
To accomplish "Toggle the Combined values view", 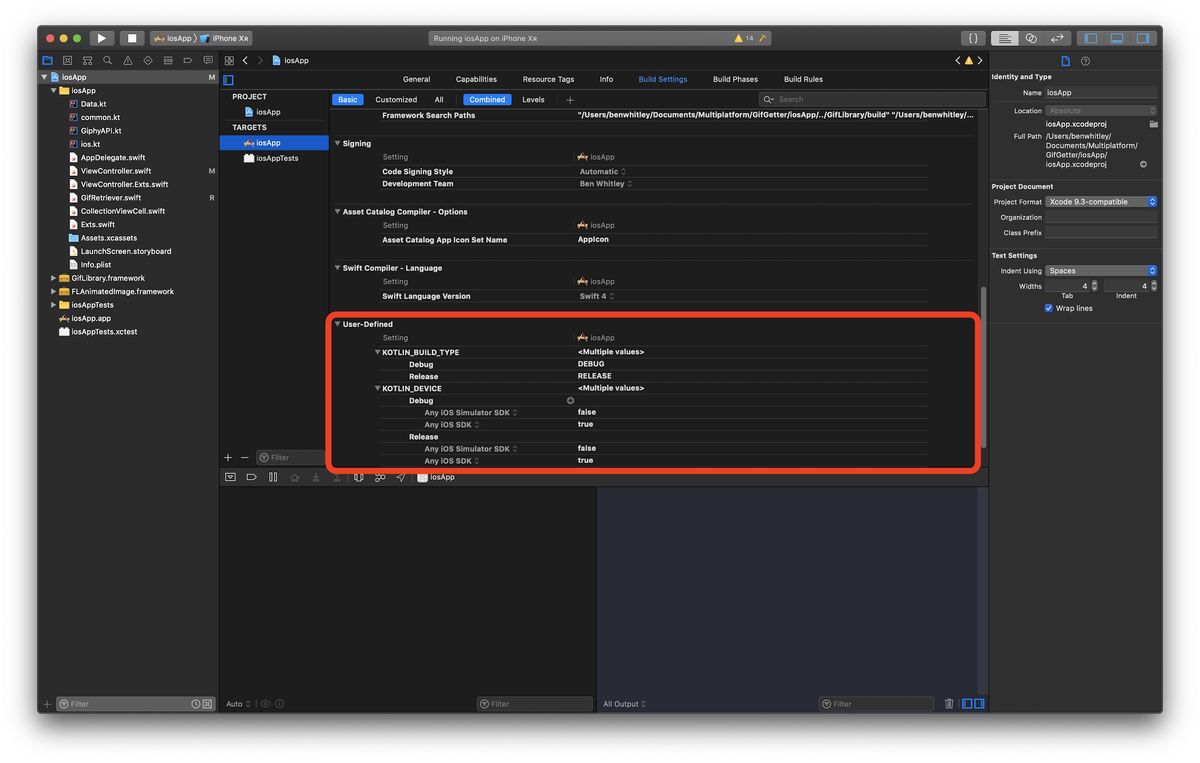I will click(x=487, y=100).
